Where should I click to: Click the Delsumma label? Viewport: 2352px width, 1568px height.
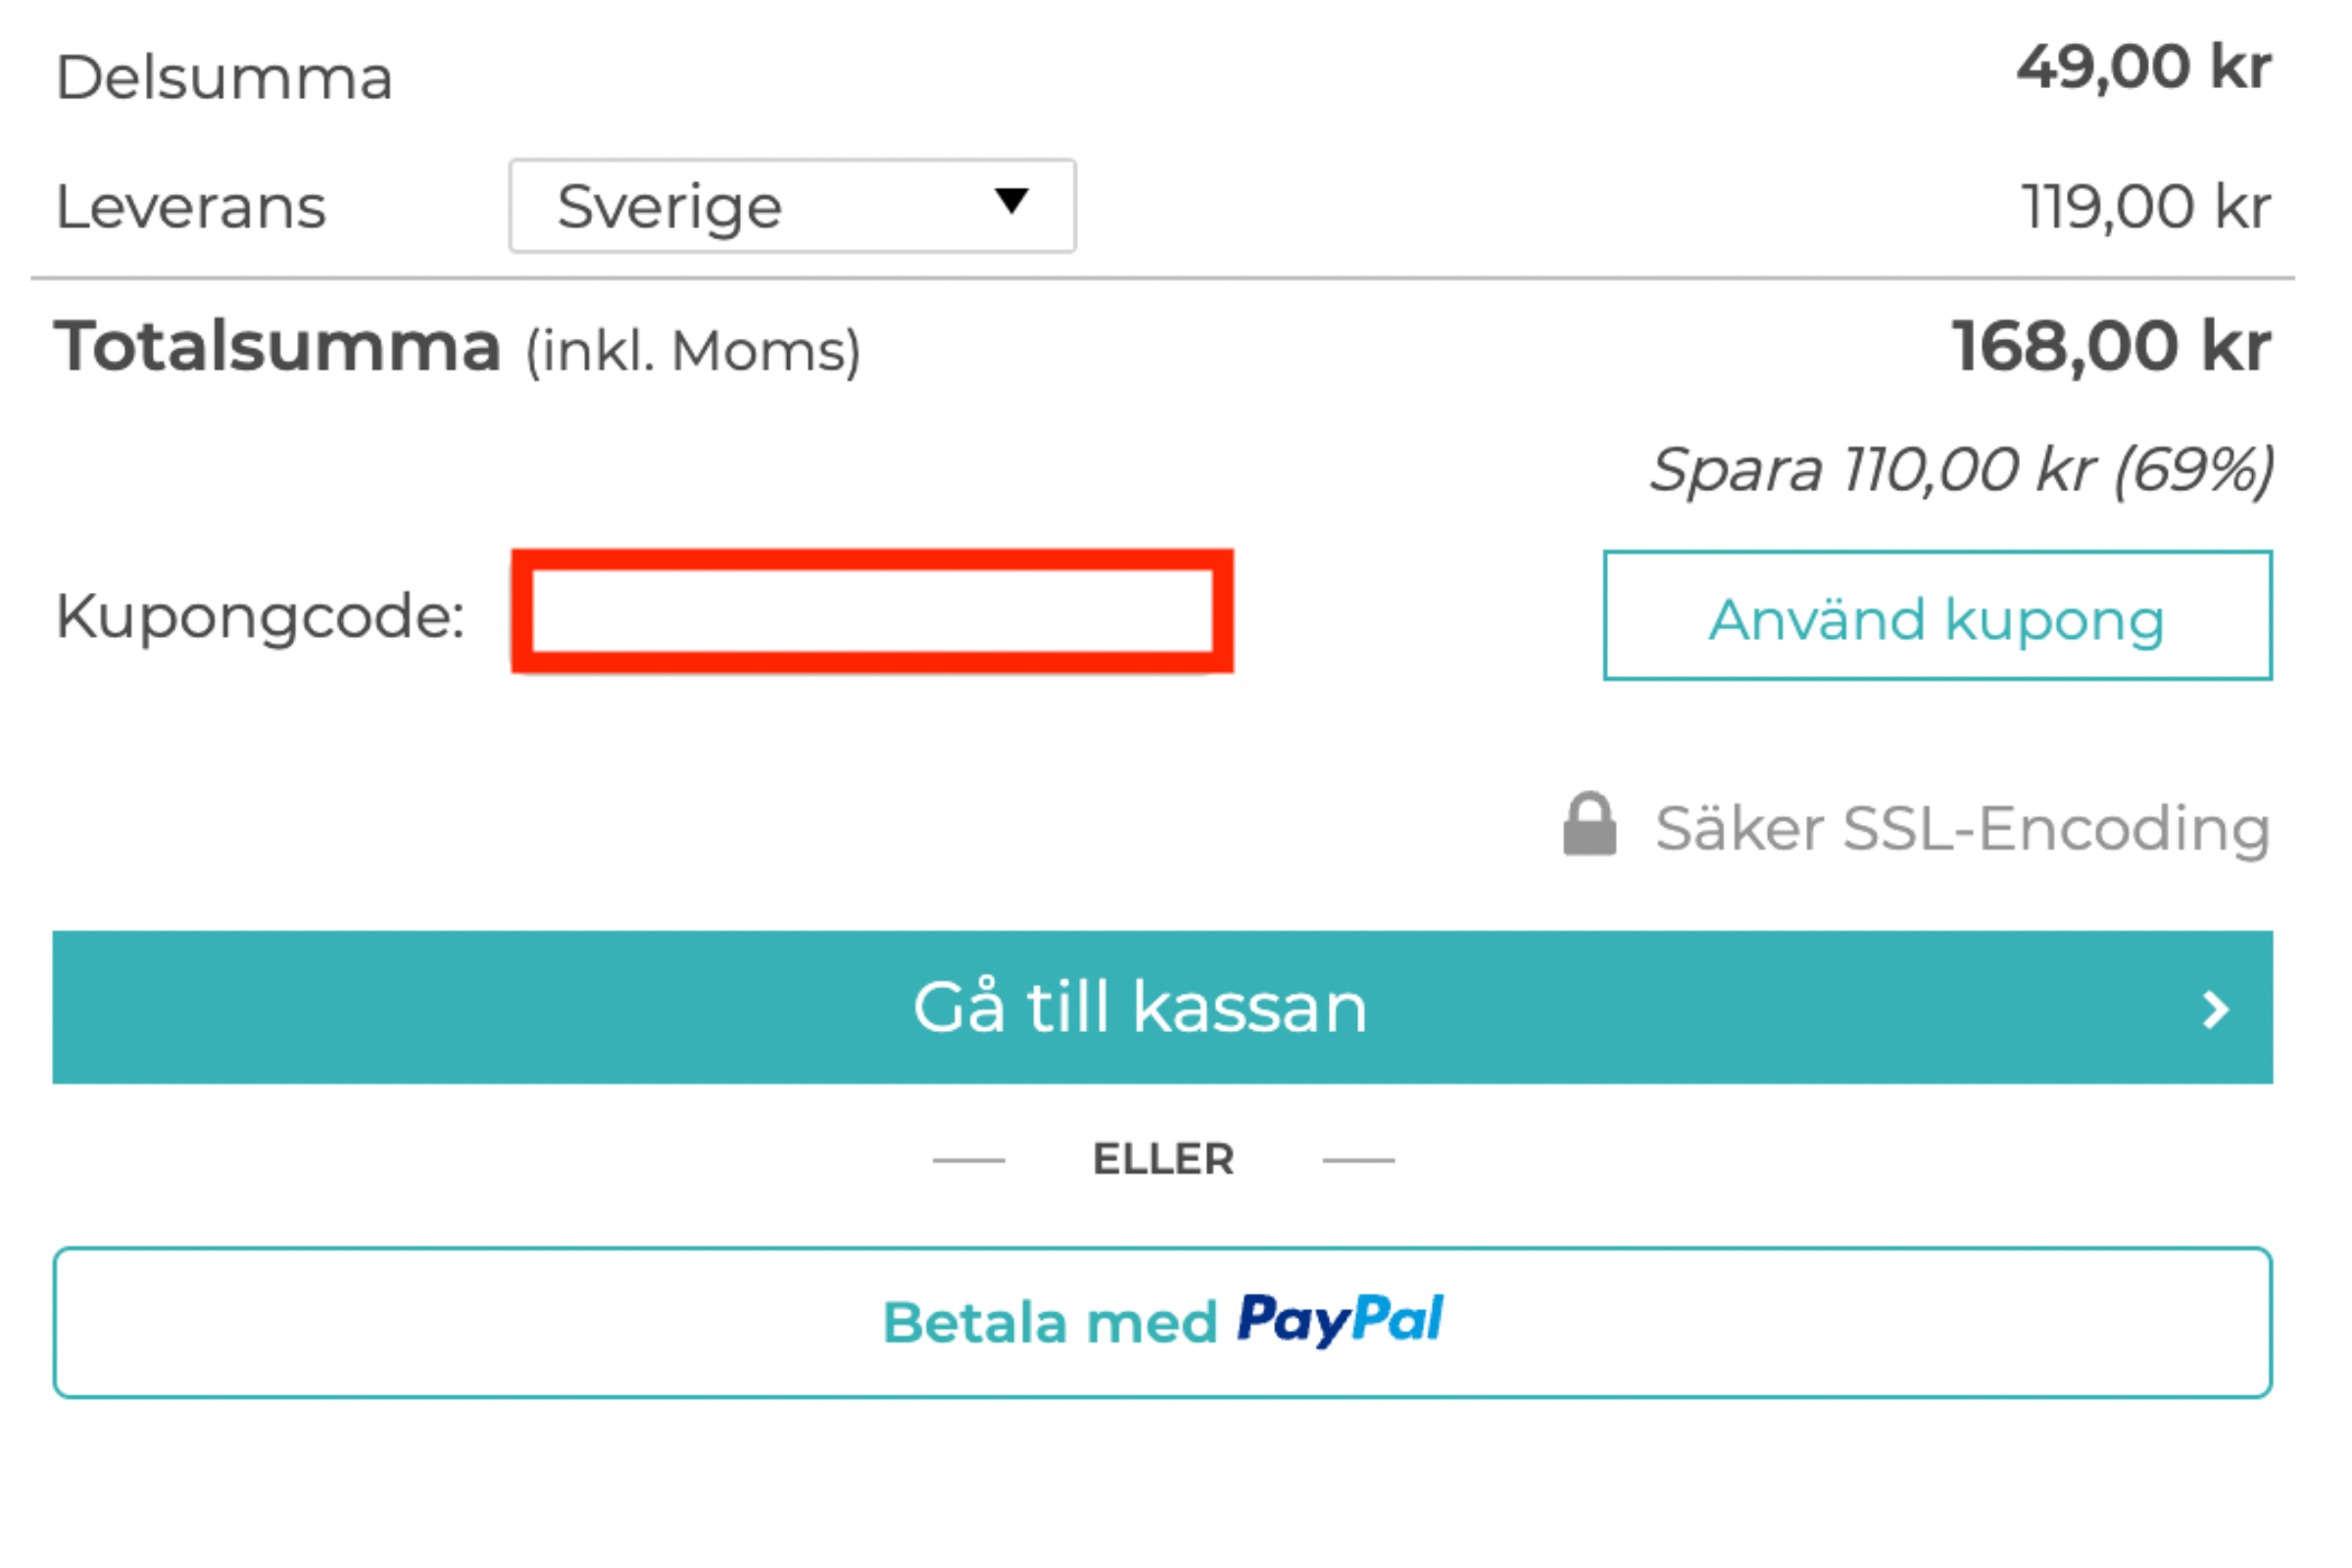point(224,77)
